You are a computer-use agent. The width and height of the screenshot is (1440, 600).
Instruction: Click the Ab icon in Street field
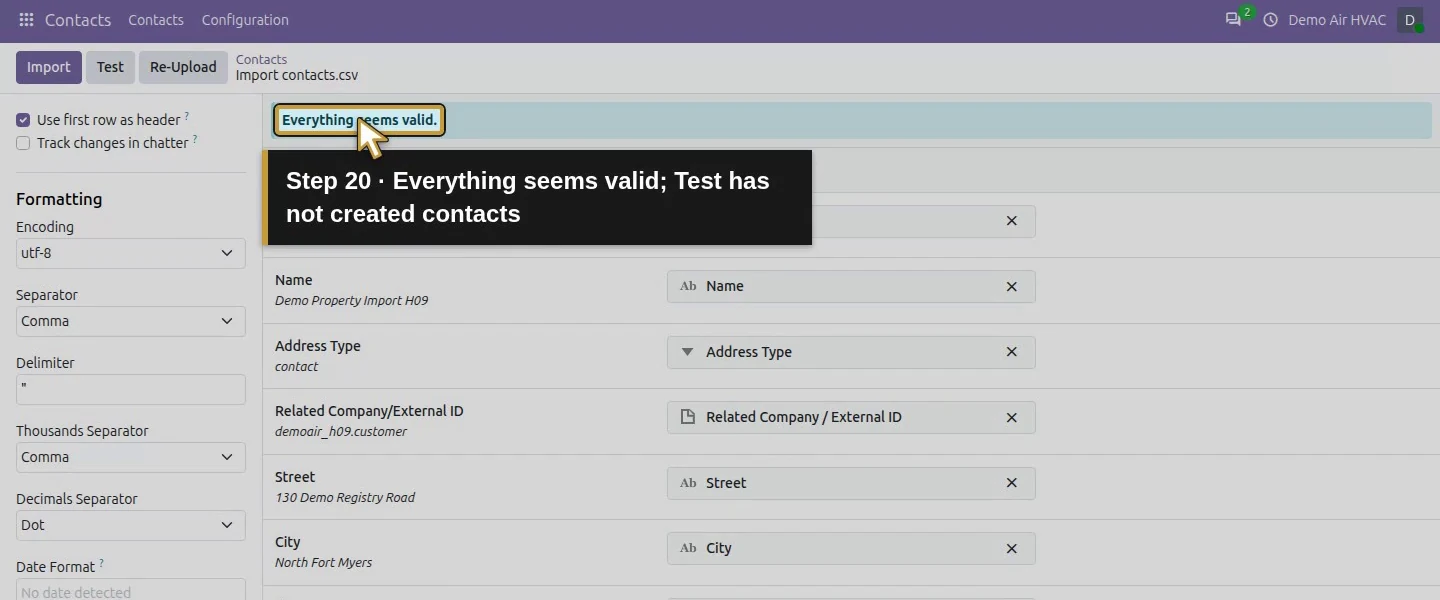point(688,483)
